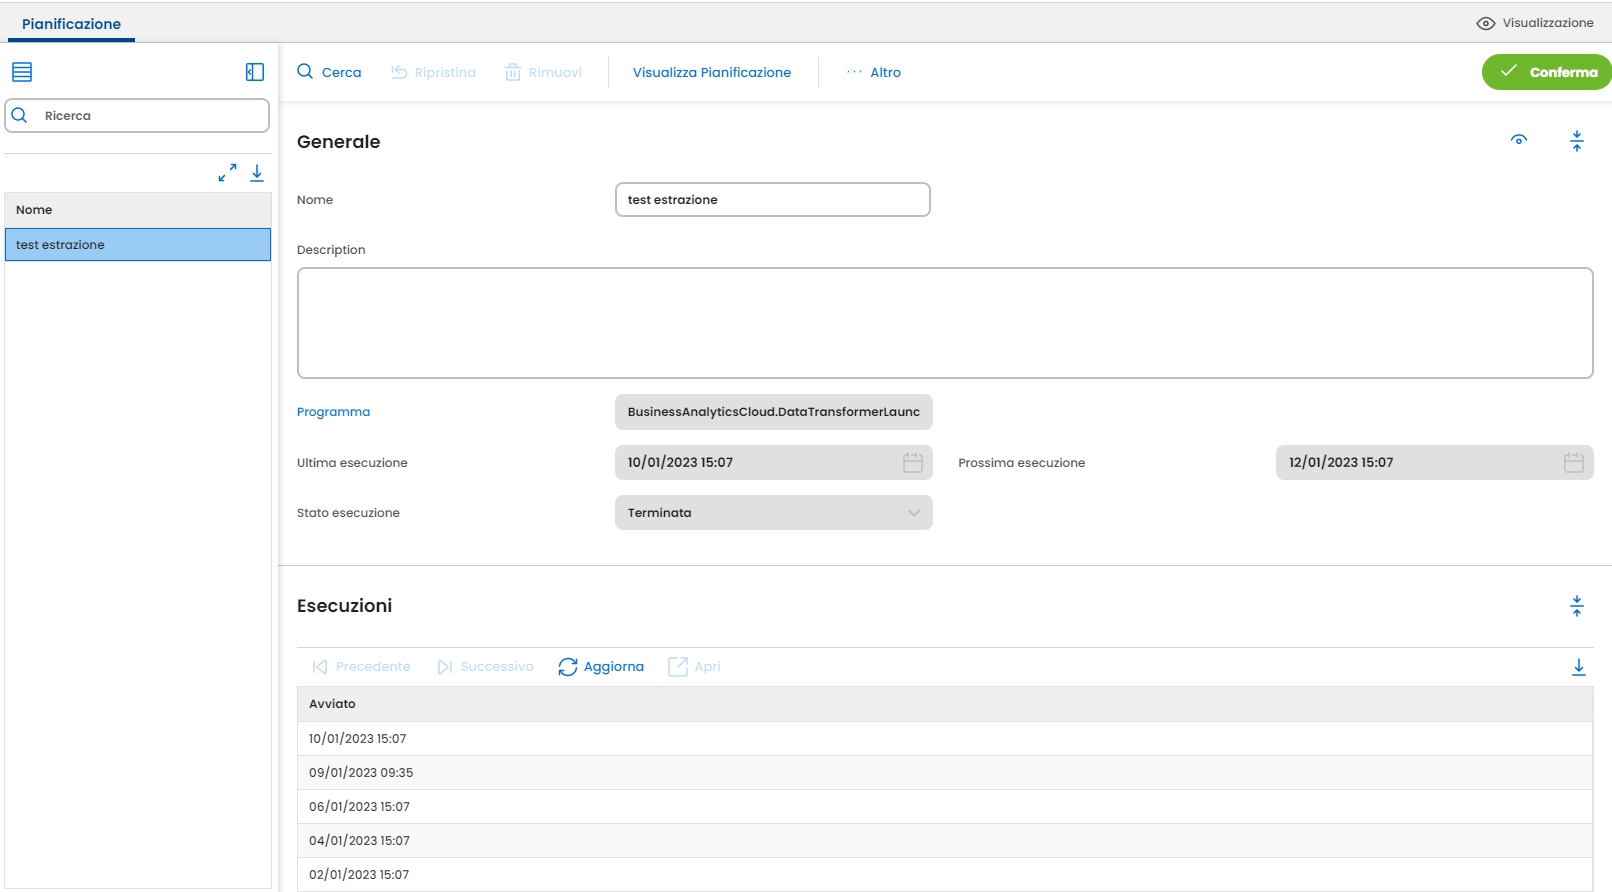The image size is (1612, 892).
Task: Open the calendar icon for Ultima esecuzione
Action: click(x=912, y=462)
